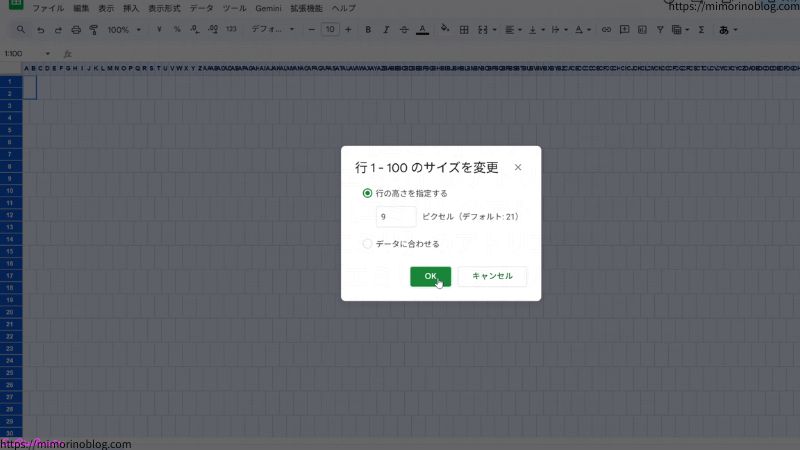Open the 挿入 menu

(131, 8)
